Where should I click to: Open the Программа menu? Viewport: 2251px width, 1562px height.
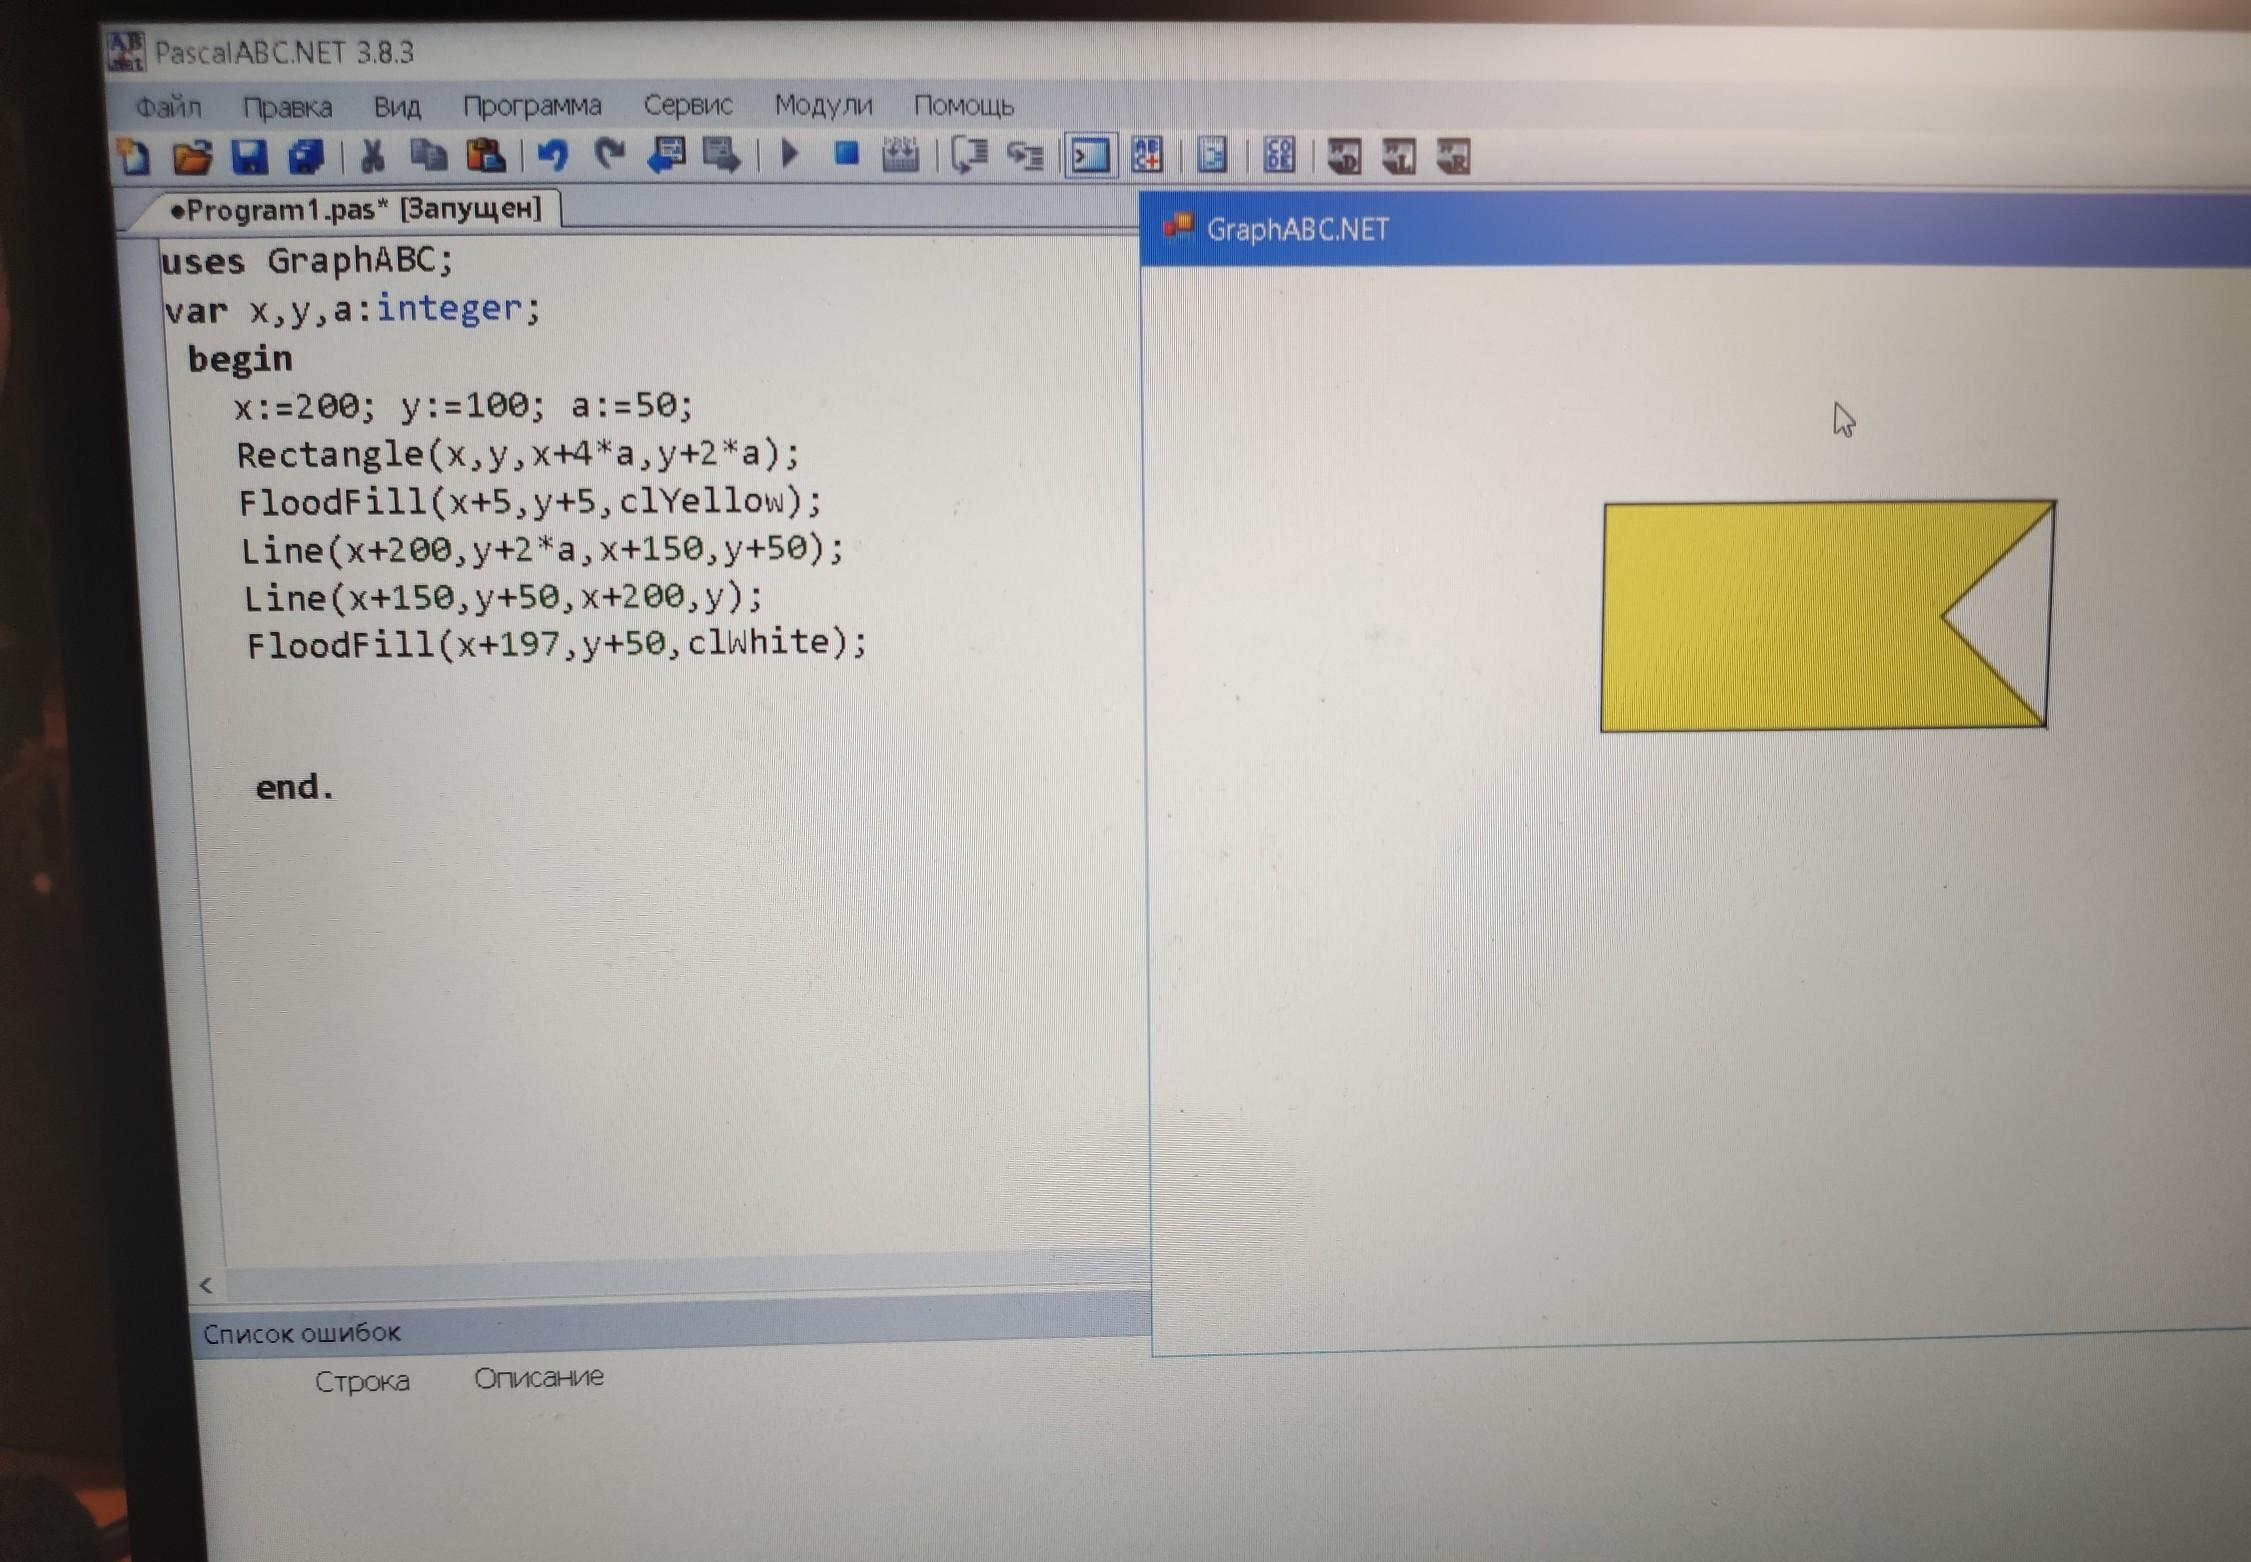click(532, 106)
